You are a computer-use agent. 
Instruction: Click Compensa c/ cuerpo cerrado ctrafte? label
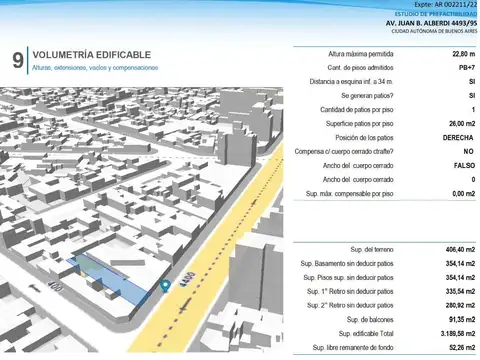[344, 152]
